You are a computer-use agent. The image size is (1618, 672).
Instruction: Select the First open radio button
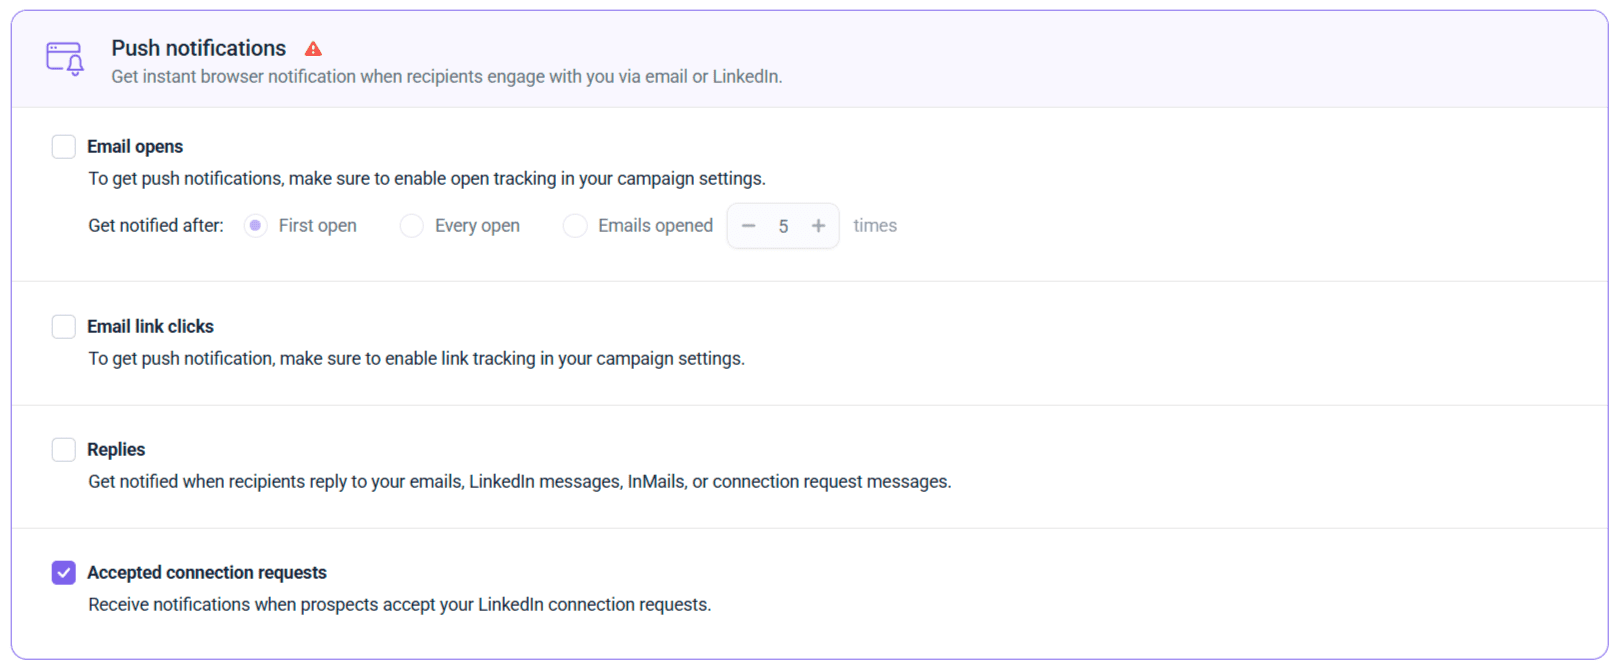point(256,226)
